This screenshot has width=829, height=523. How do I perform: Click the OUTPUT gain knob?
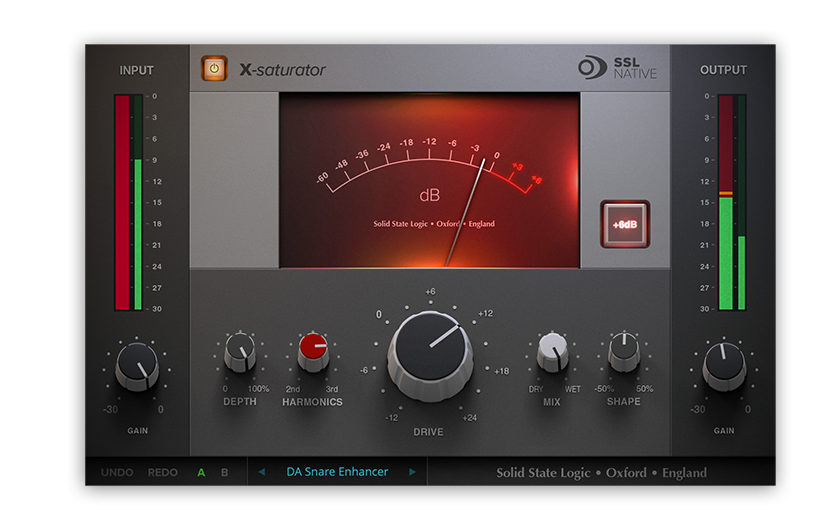724,366
